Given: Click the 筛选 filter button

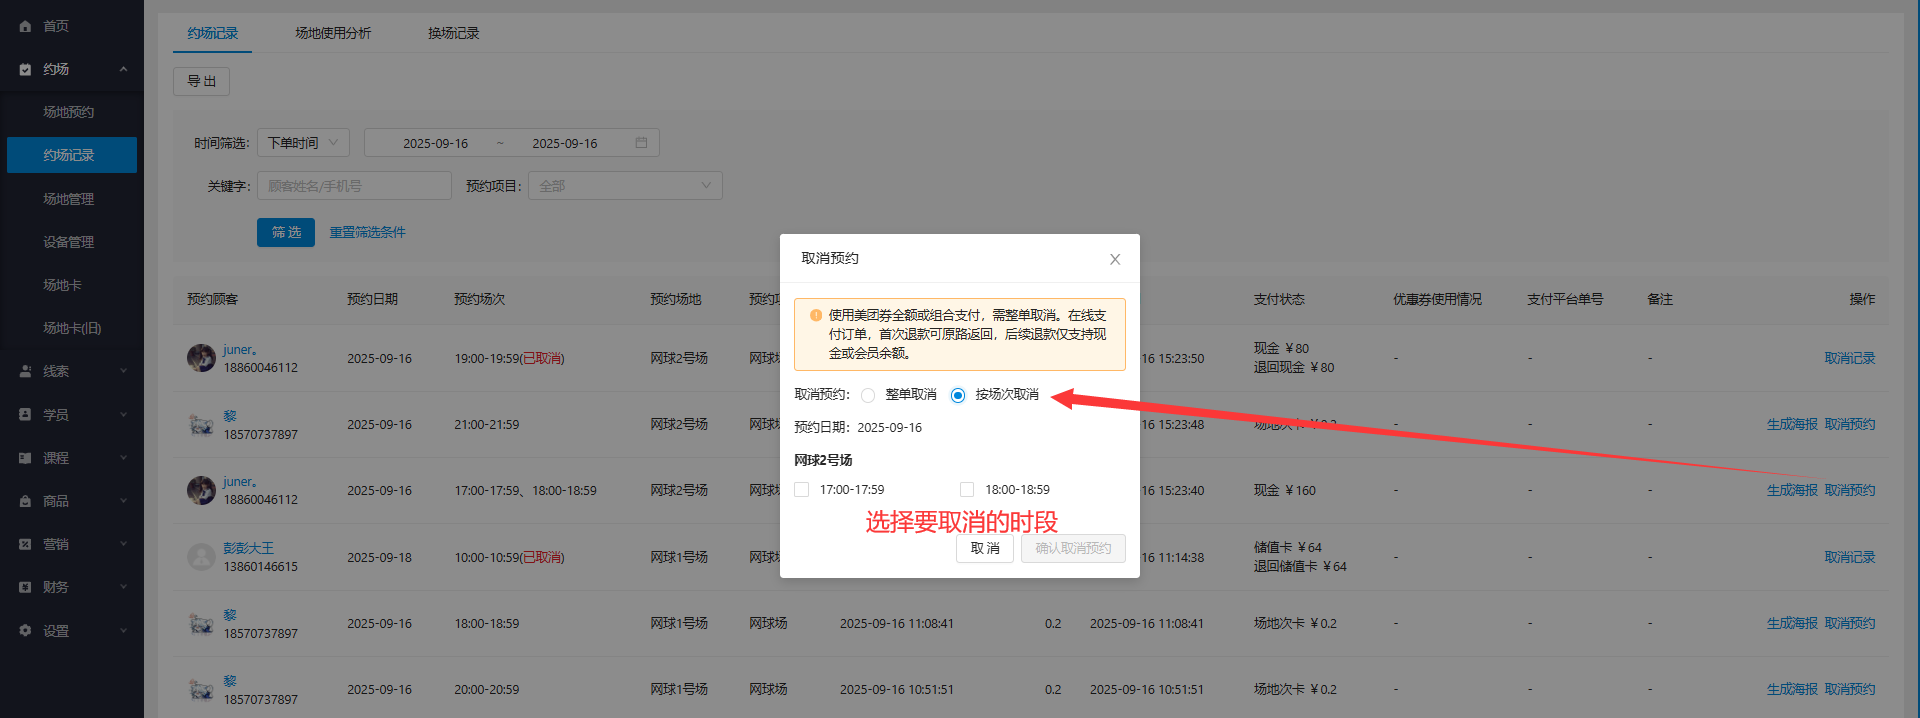Looking at the screenshot, I should pos(286,232).
